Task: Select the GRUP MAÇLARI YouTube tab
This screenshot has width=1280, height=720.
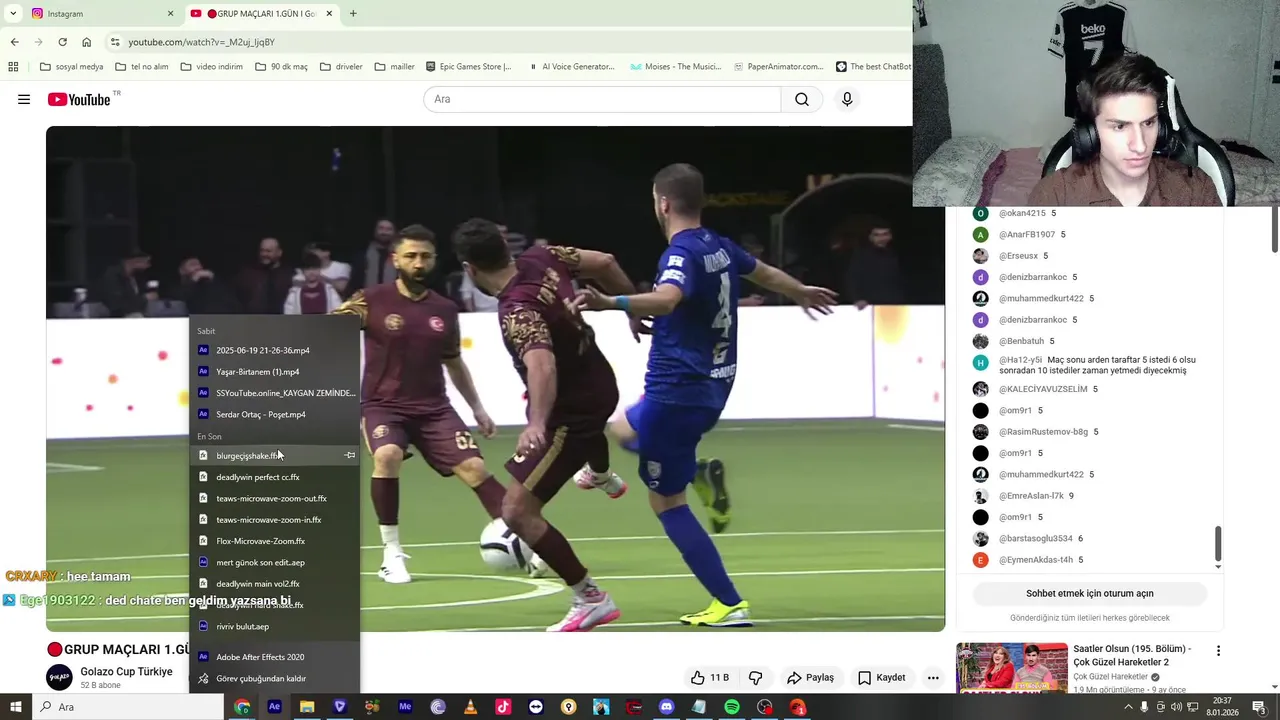Action: click(x=262, y=14)
